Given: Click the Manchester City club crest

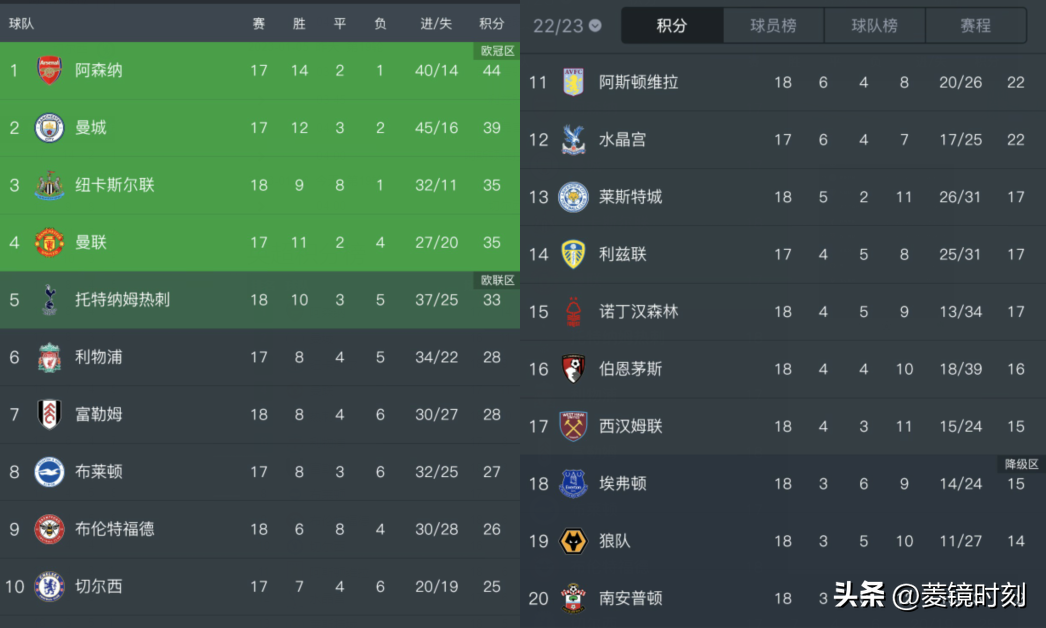Looking at the screenshot, I should coord(49,128).
